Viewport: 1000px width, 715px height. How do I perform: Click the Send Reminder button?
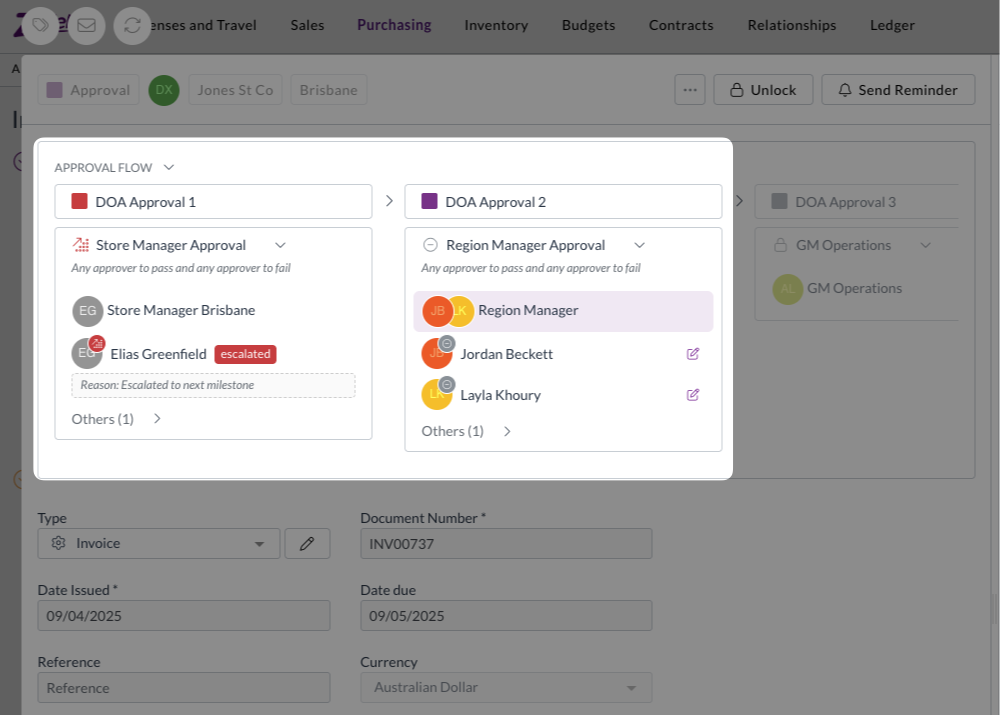point(898,90)
